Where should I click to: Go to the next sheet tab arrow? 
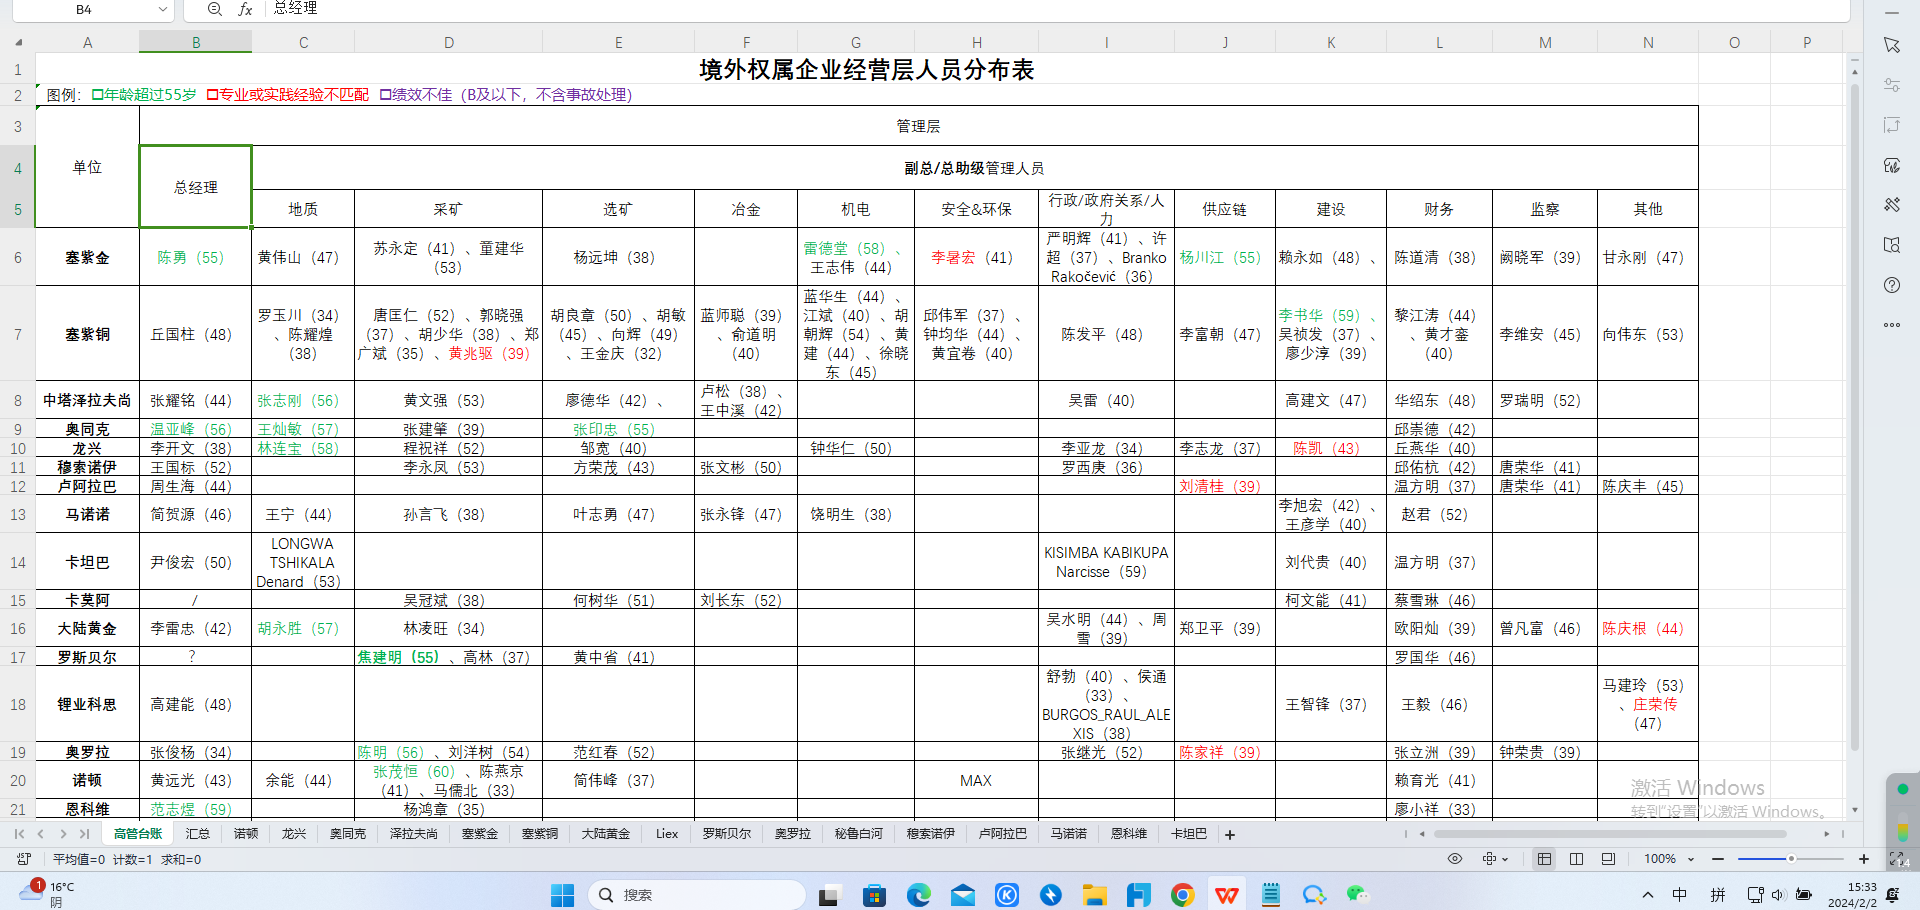point(63,833)
